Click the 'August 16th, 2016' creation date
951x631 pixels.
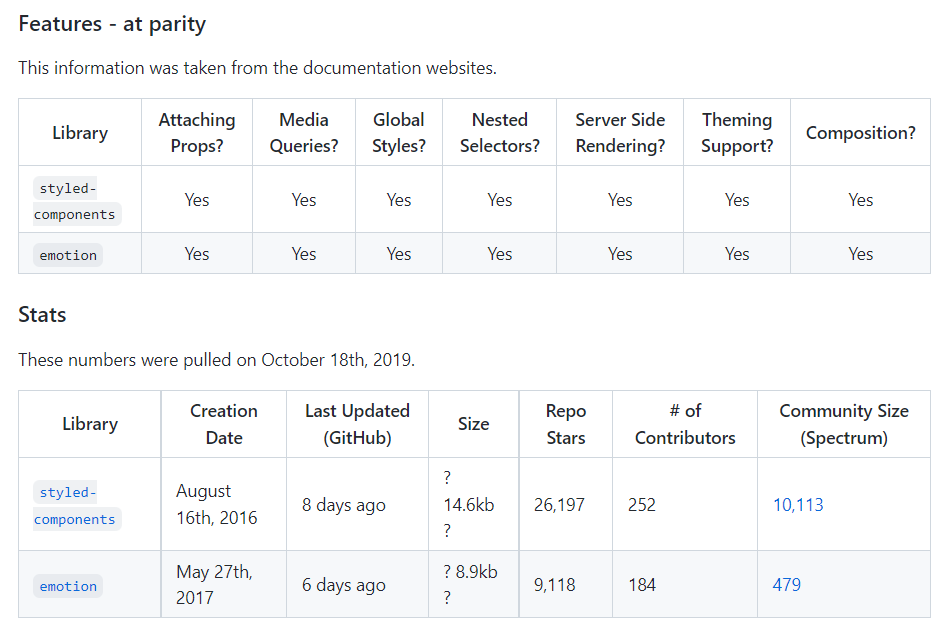coord(216,505)
